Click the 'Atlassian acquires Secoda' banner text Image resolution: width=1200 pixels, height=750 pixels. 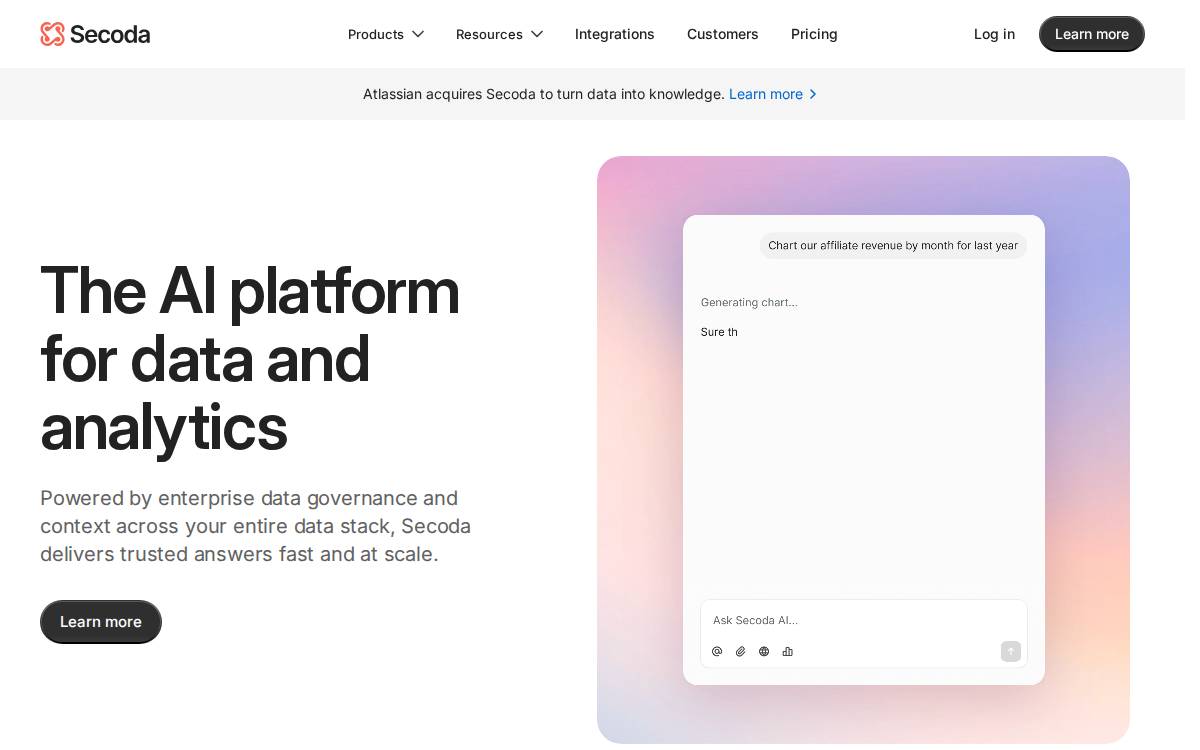pyautogui.click(x=544, y=94)
